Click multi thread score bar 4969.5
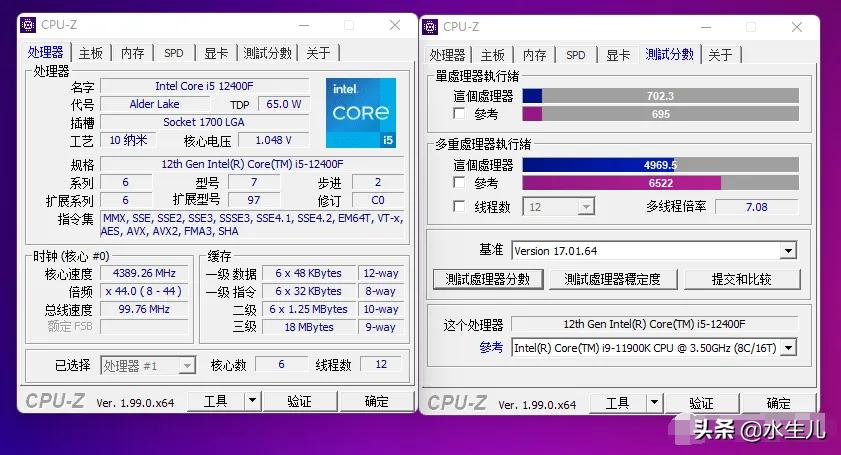Screen dimensions: 841x455 pyautogui.click(x=660, y=165)
